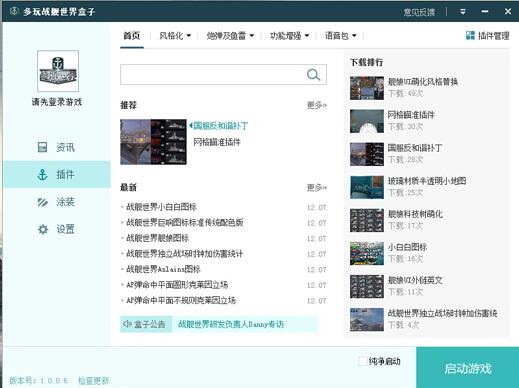Viewport: 519px width, 388px height.
Task: Click the title bar dropdown menu icon
Action: [x=463, y=12]
